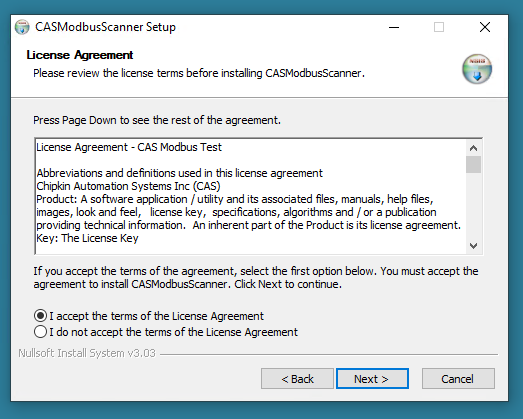Viewport: 523px width, 419px height.
Task: Cancel the installation
Action: pos(458,379)
